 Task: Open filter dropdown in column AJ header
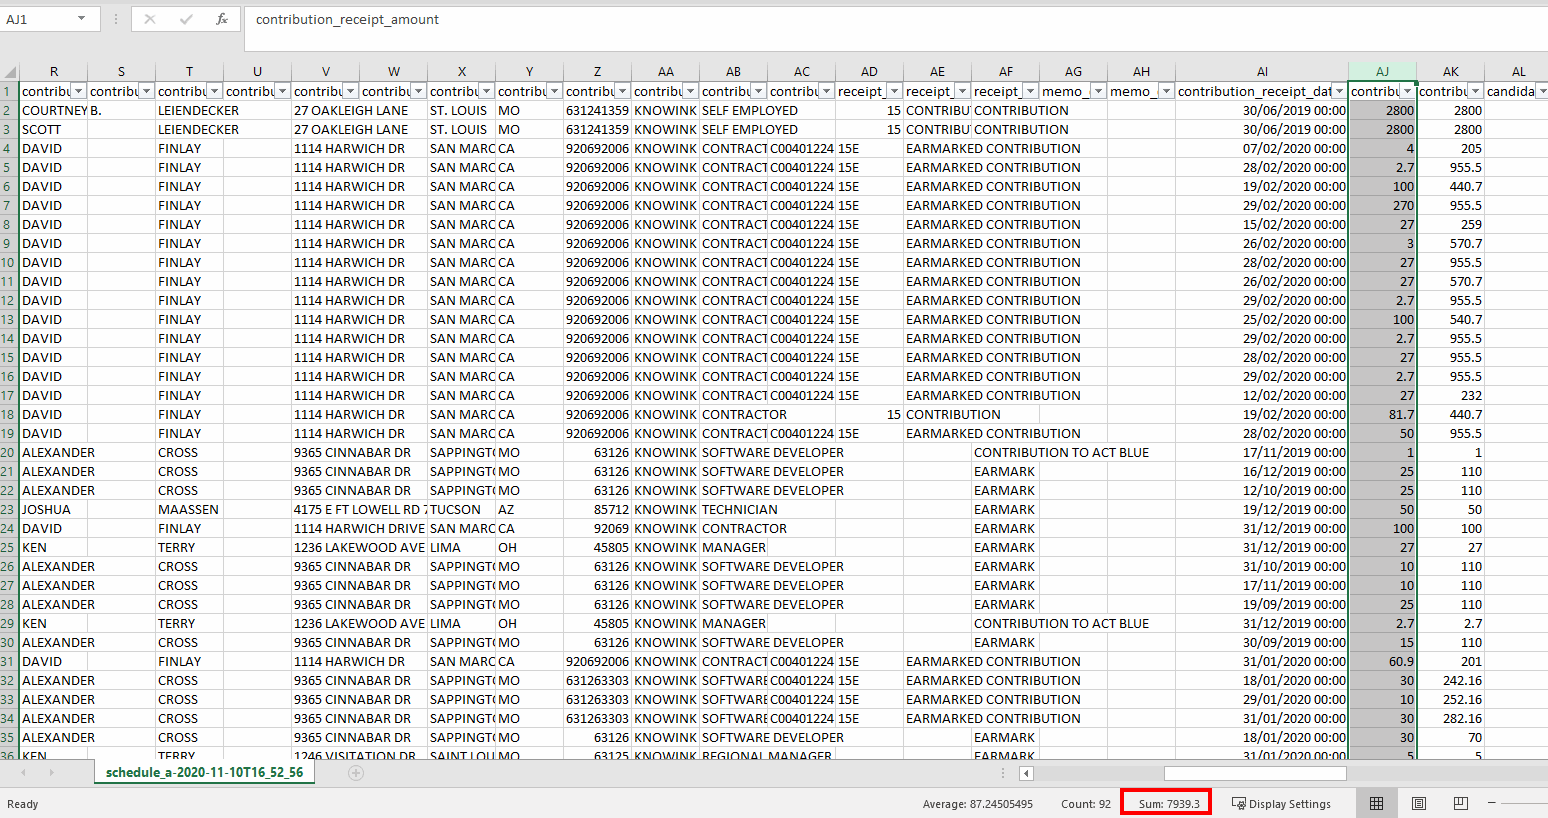coord(1407,91)
